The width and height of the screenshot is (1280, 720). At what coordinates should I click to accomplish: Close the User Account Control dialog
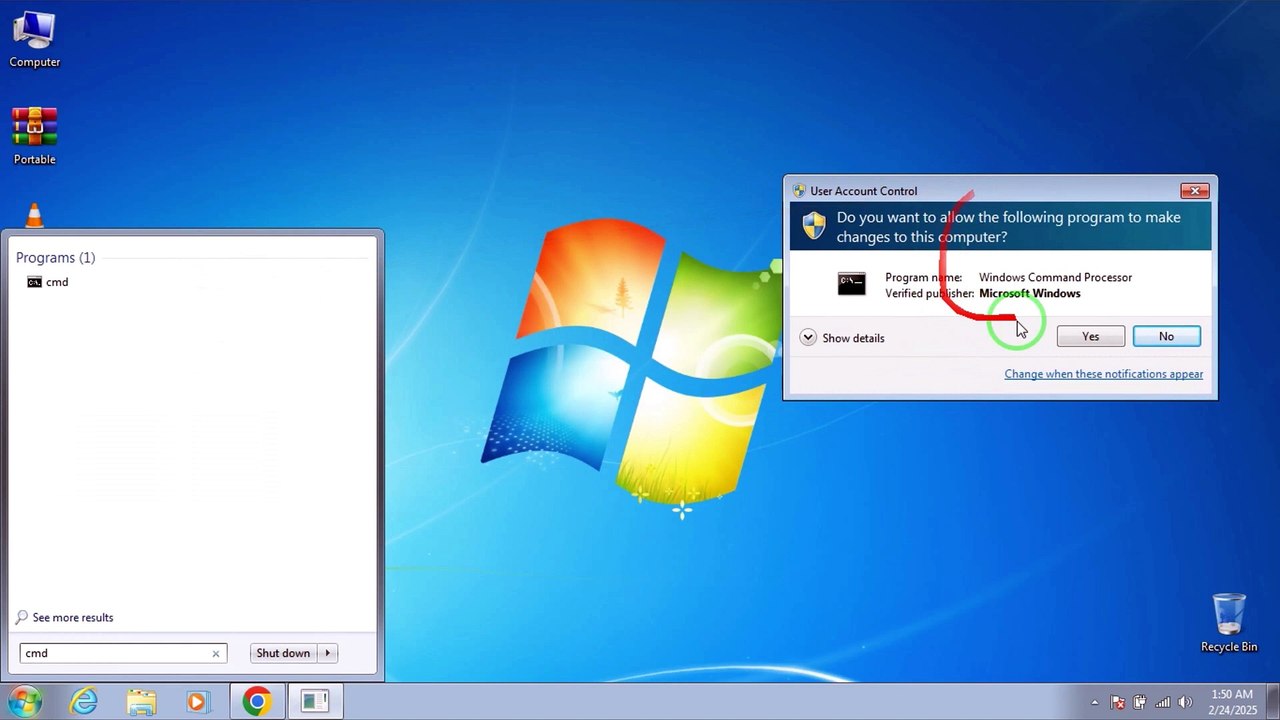click(x=1195, y=191)
